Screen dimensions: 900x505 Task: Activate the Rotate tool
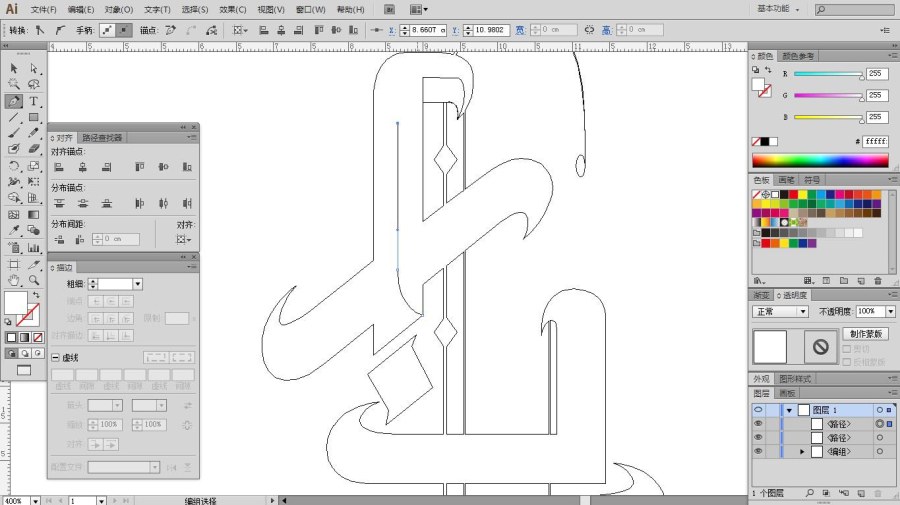[14, 166]
